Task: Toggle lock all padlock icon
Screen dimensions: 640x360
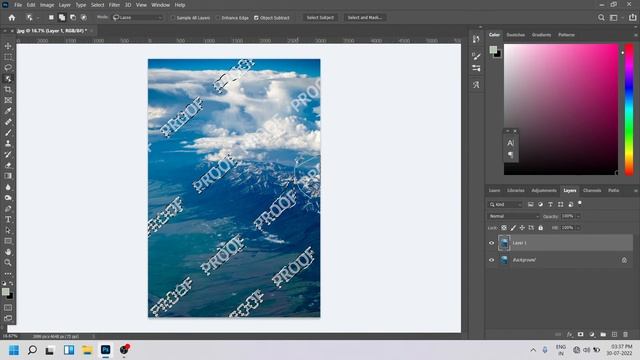Action: [540, 228]
